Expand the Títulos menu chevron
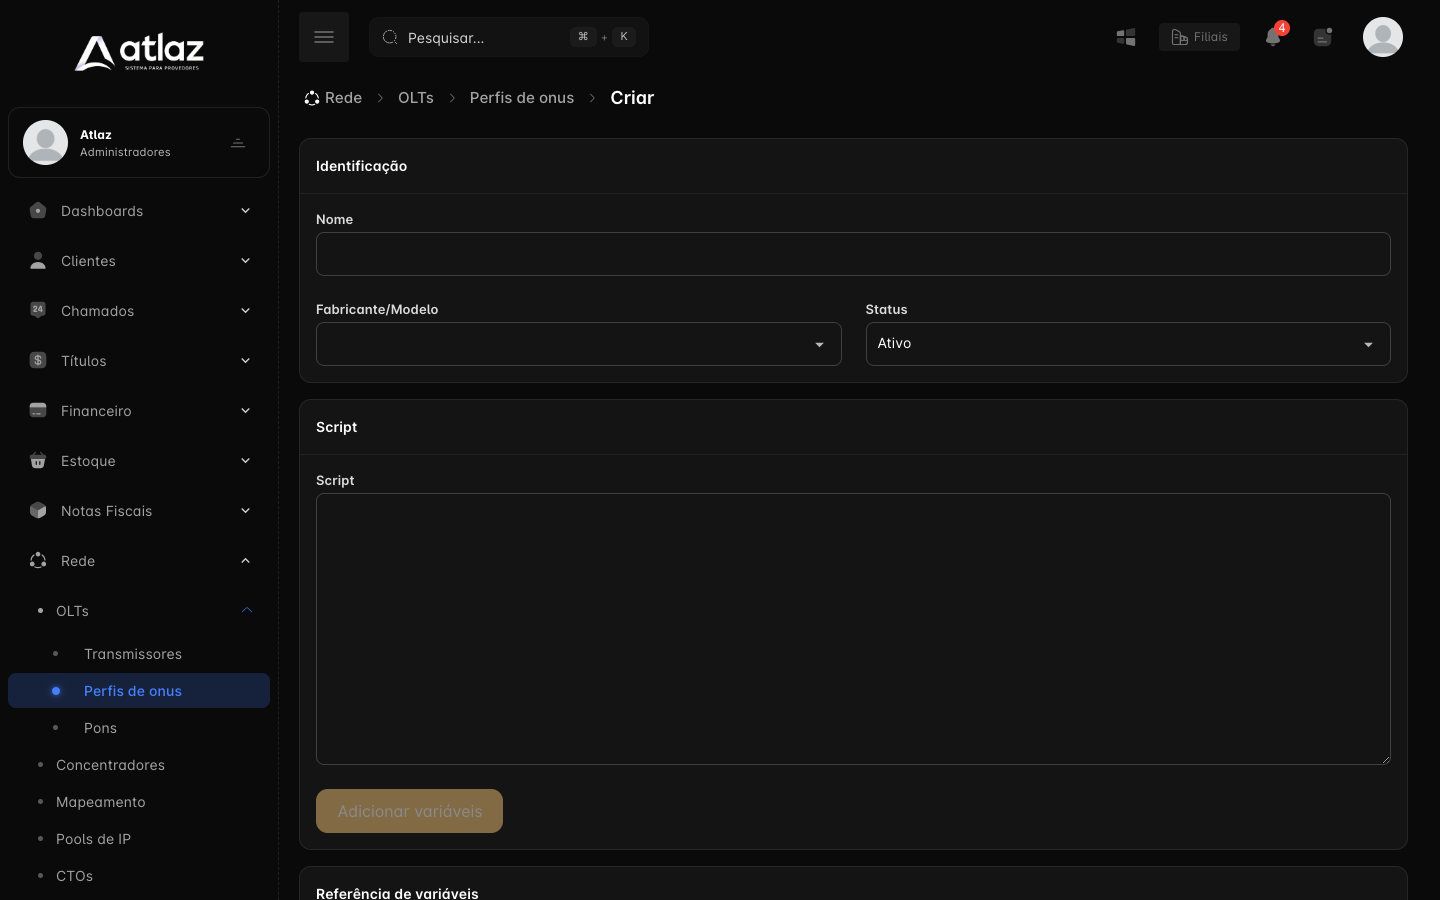1440x900 pixels. 245,361
